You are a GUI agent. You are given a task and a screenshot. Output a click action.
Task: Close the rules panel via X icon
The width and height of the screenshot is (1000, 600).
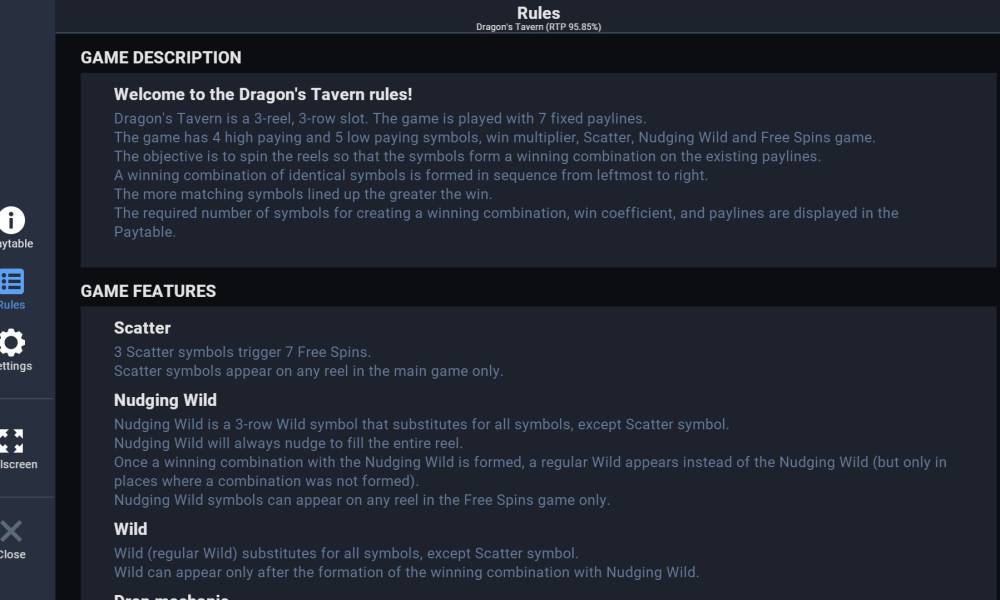click(x=12, y=531)
